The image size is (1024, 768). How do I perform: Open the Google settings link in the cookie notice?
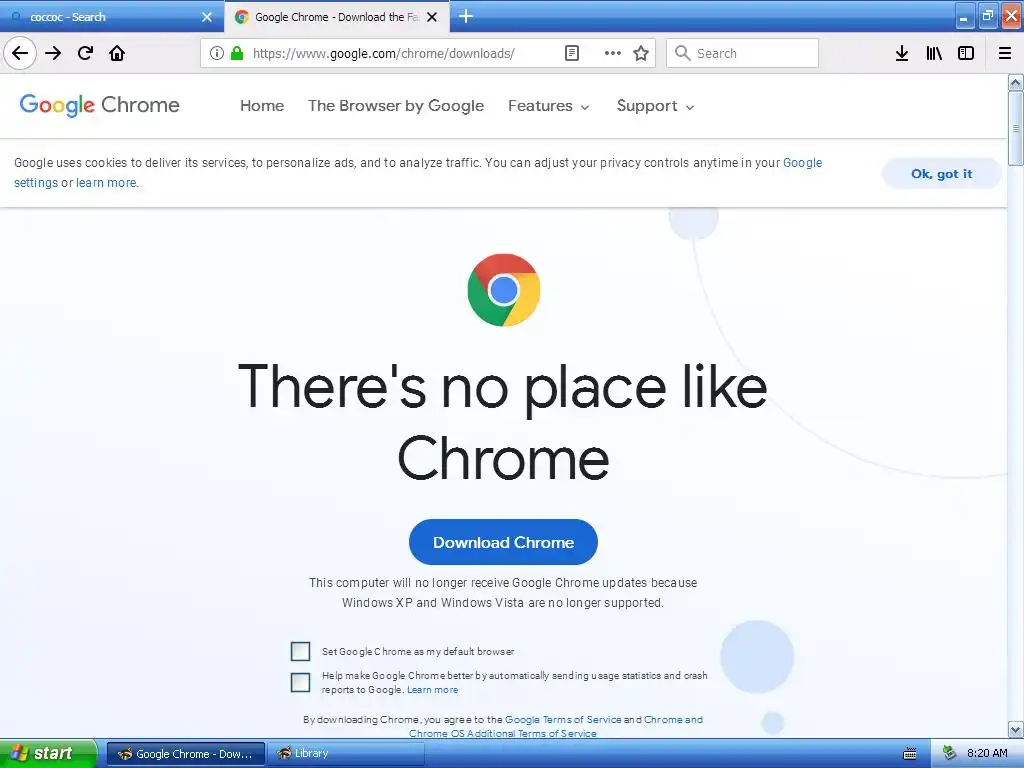802,163
